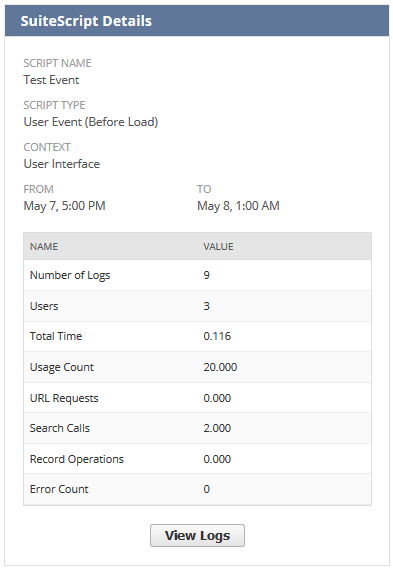
Task: Click the FROM field label
Action: pos(38,189)
